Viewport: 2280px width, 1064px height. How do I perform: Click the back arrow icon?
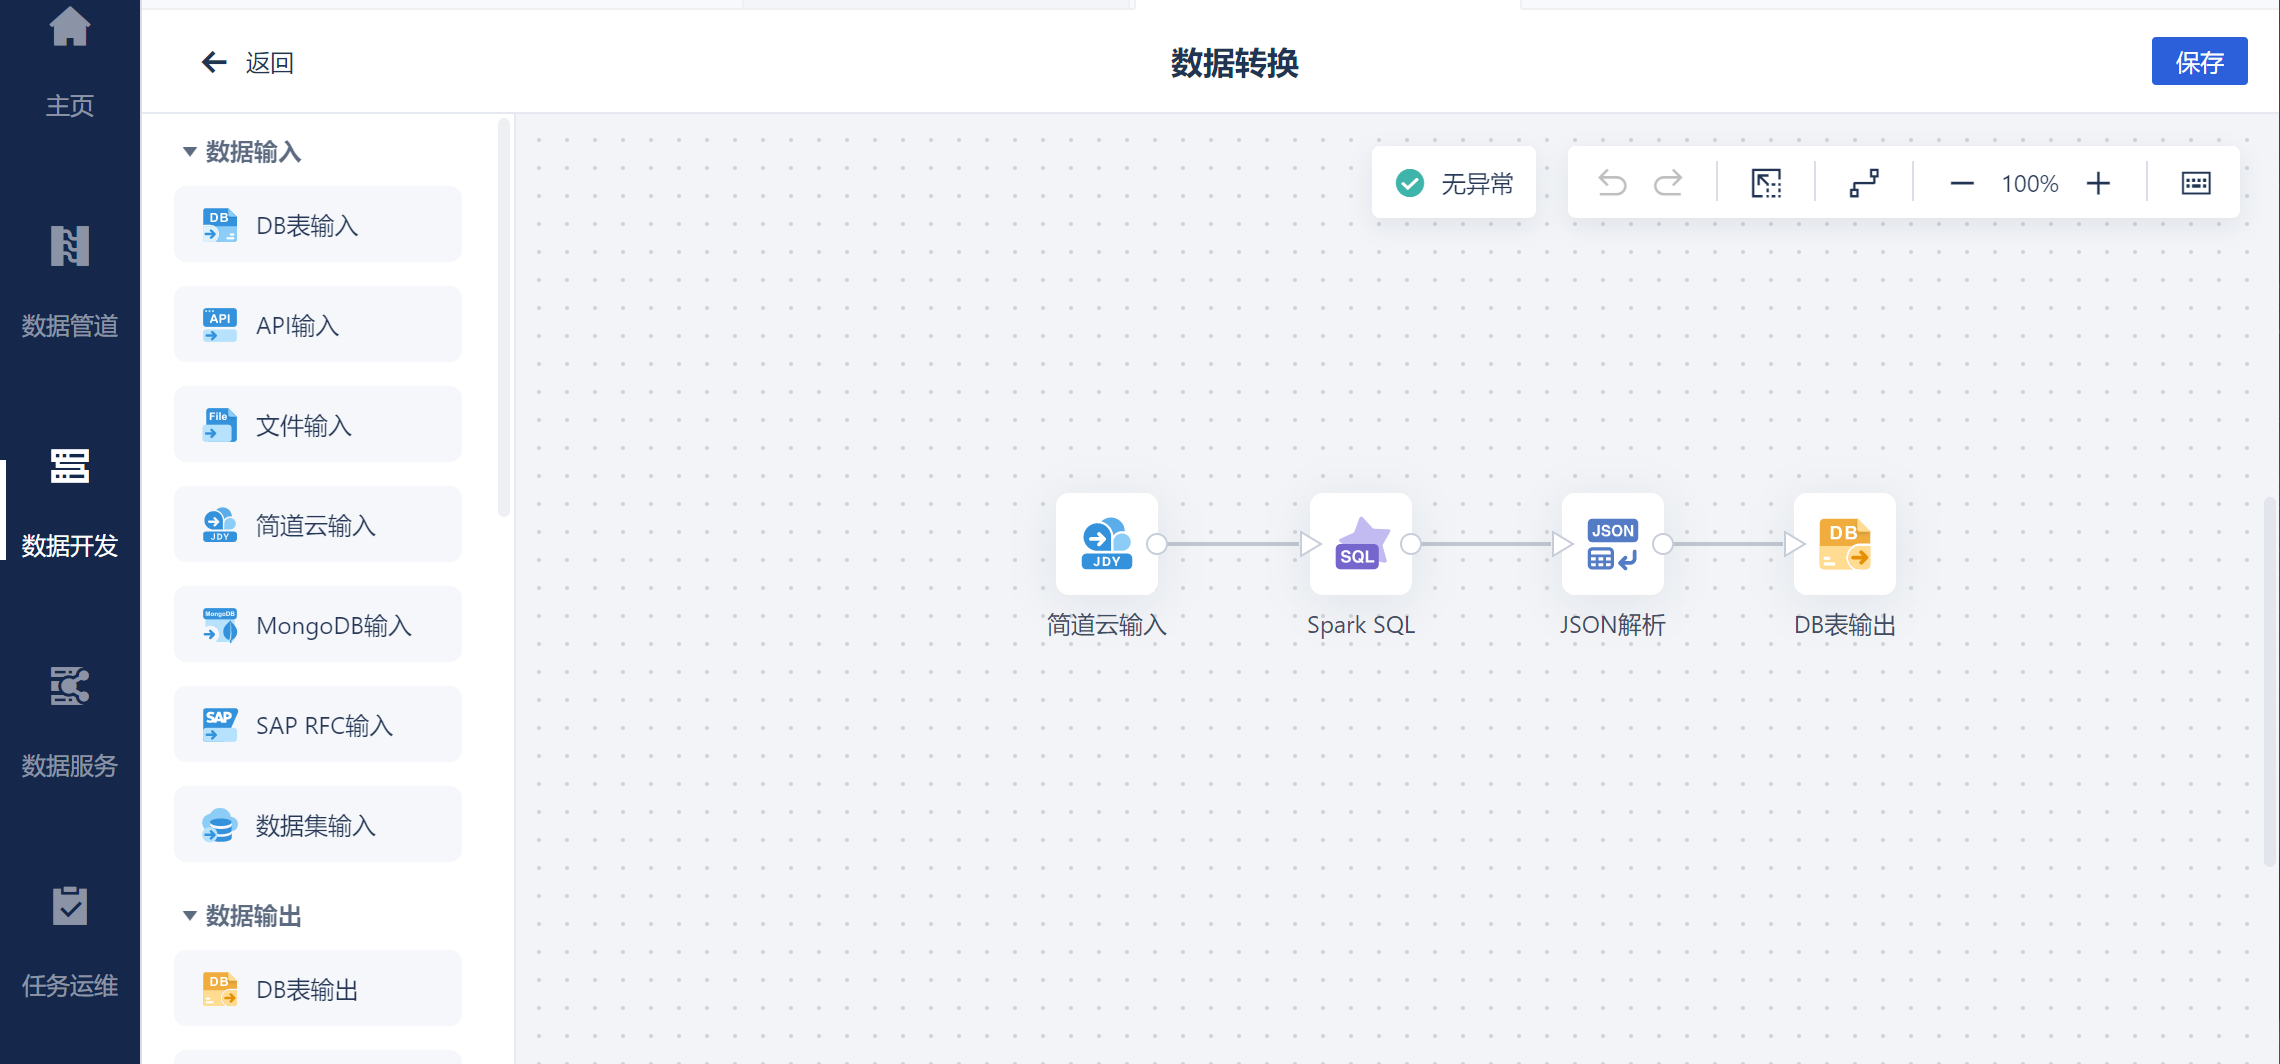coord(214,63)
